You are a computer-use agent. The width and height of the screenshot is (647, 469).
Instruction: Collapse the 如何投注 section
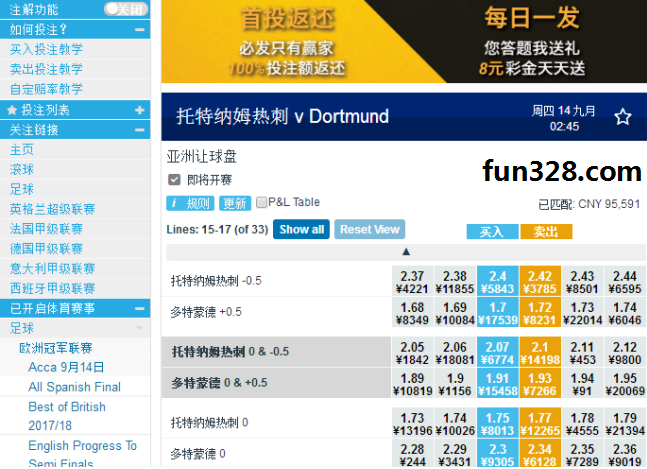point(139,30)
